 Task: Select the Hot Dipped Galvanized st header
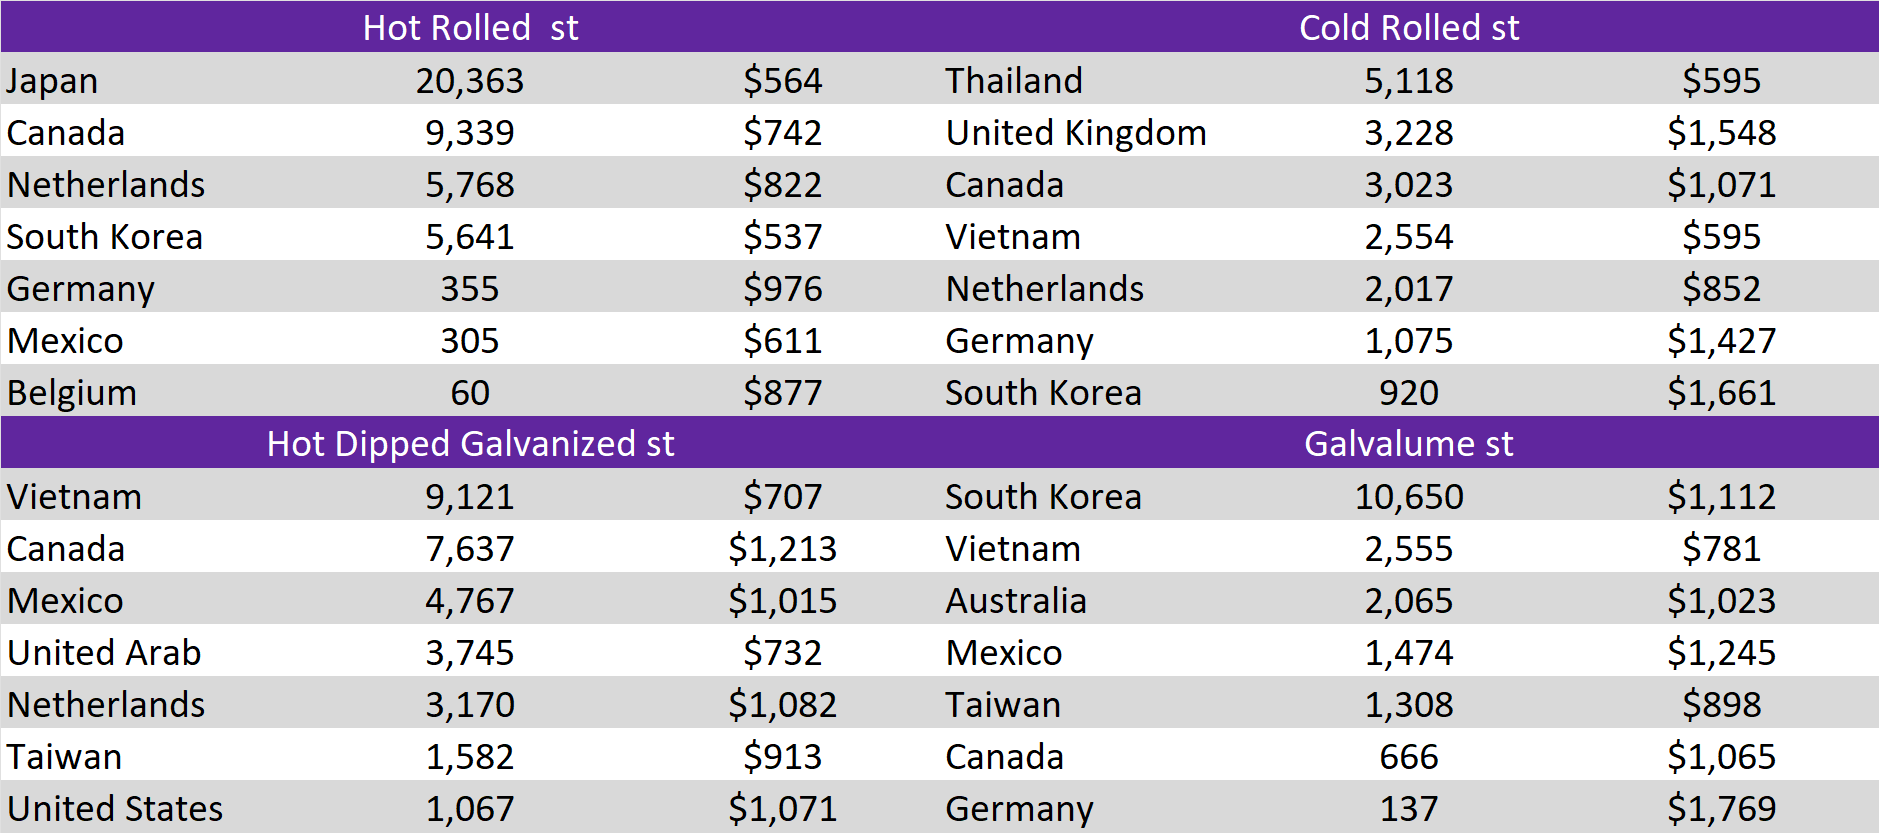pos(470,443)
